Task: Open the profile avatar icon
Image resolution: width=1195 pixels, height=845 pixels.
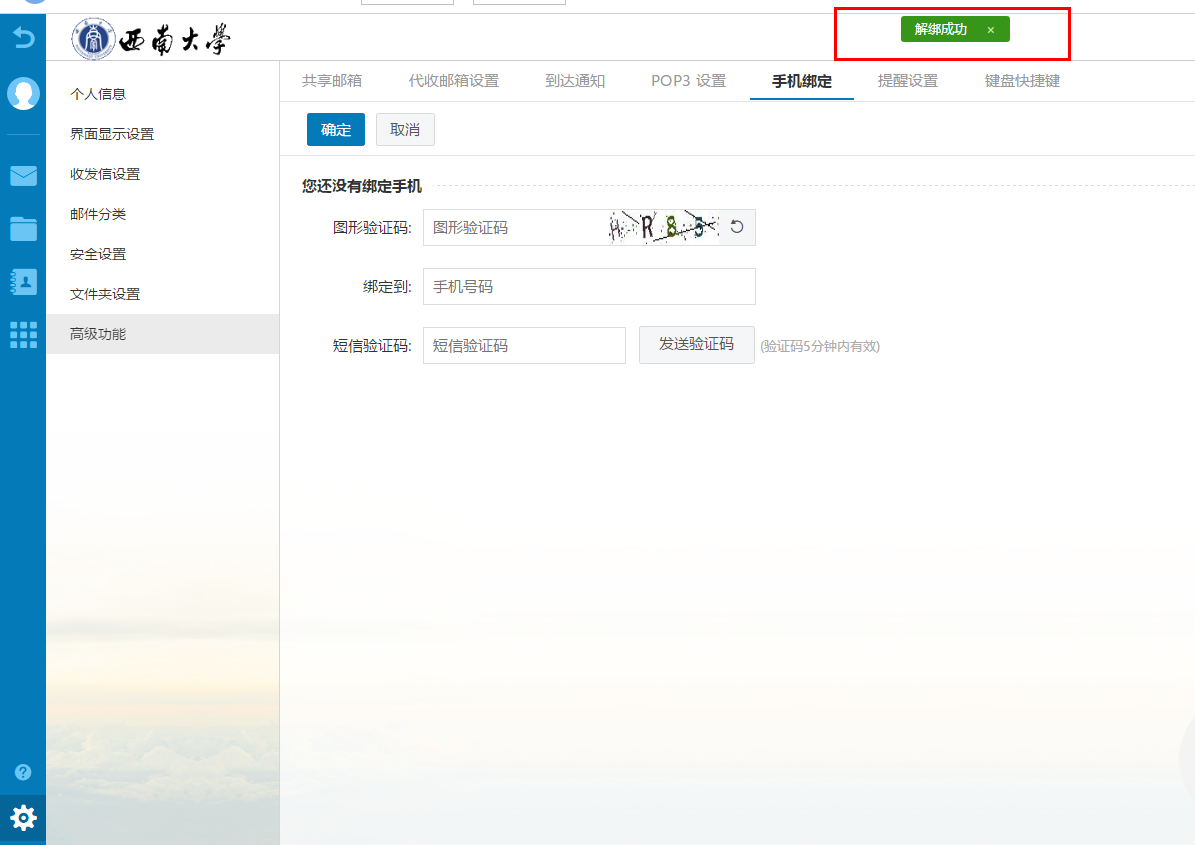Action: coord(22,93)
